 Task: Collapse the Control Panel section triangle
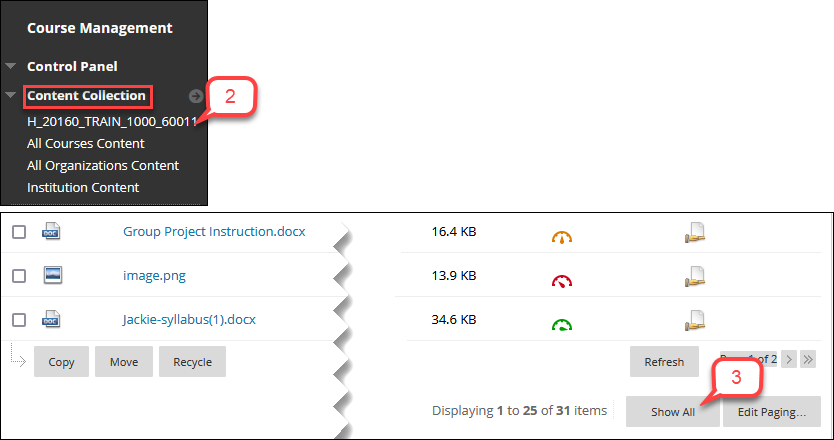[x=11, y=66]
